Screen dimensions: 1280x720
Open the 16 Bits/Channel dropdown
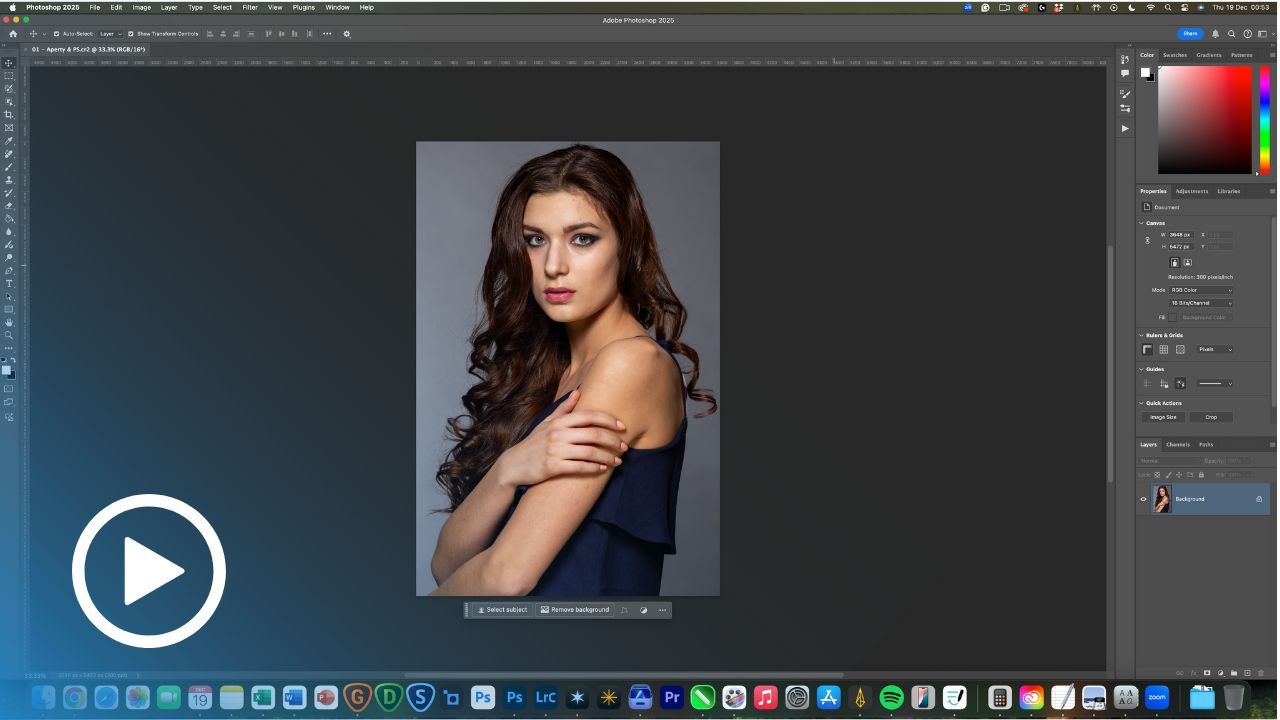[x=1201, y=303]
